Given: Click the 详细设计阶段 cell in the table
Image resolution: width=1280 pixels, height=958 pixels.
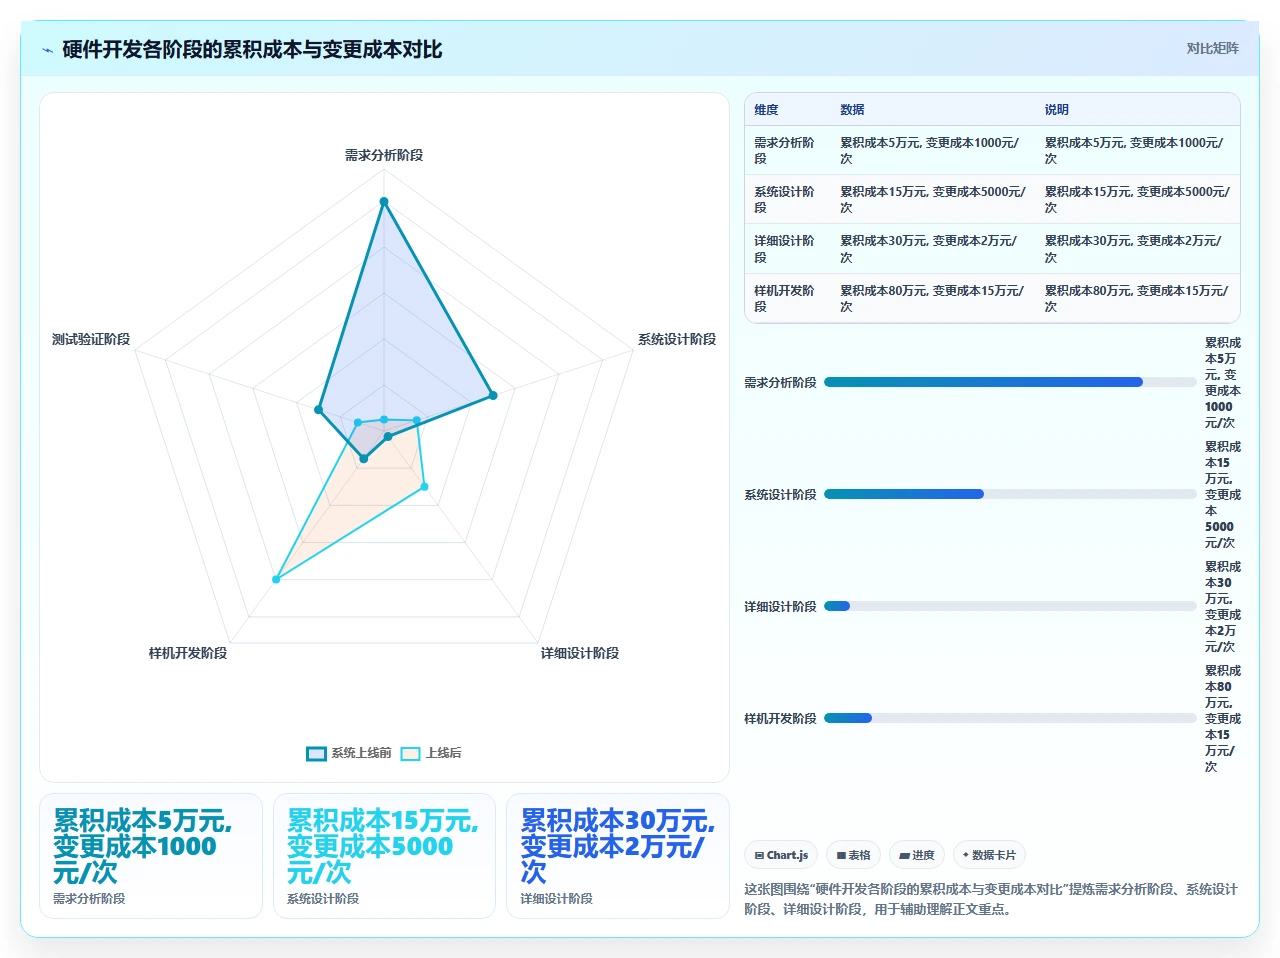Looking at the screenshot, I should (787, 249).
